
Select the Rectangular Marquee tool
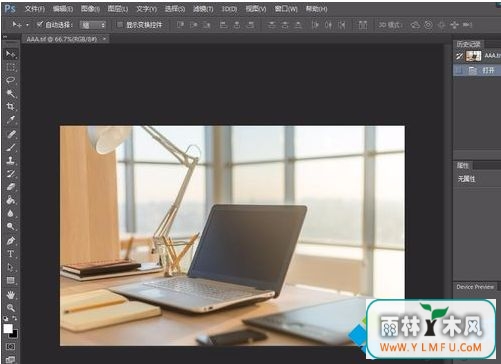point(10,67)
